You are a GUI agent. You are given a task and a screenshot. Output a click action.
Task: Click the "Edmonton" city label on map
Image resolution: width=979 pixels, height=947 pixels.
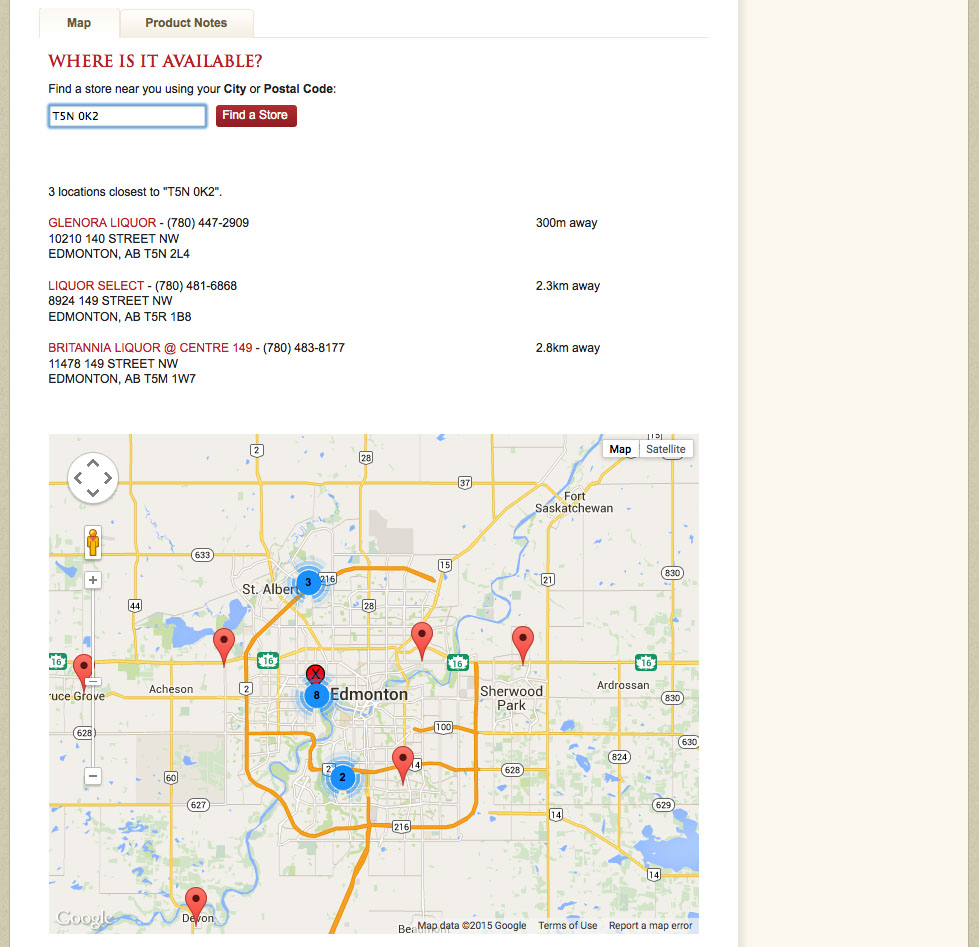pos(369,694)
